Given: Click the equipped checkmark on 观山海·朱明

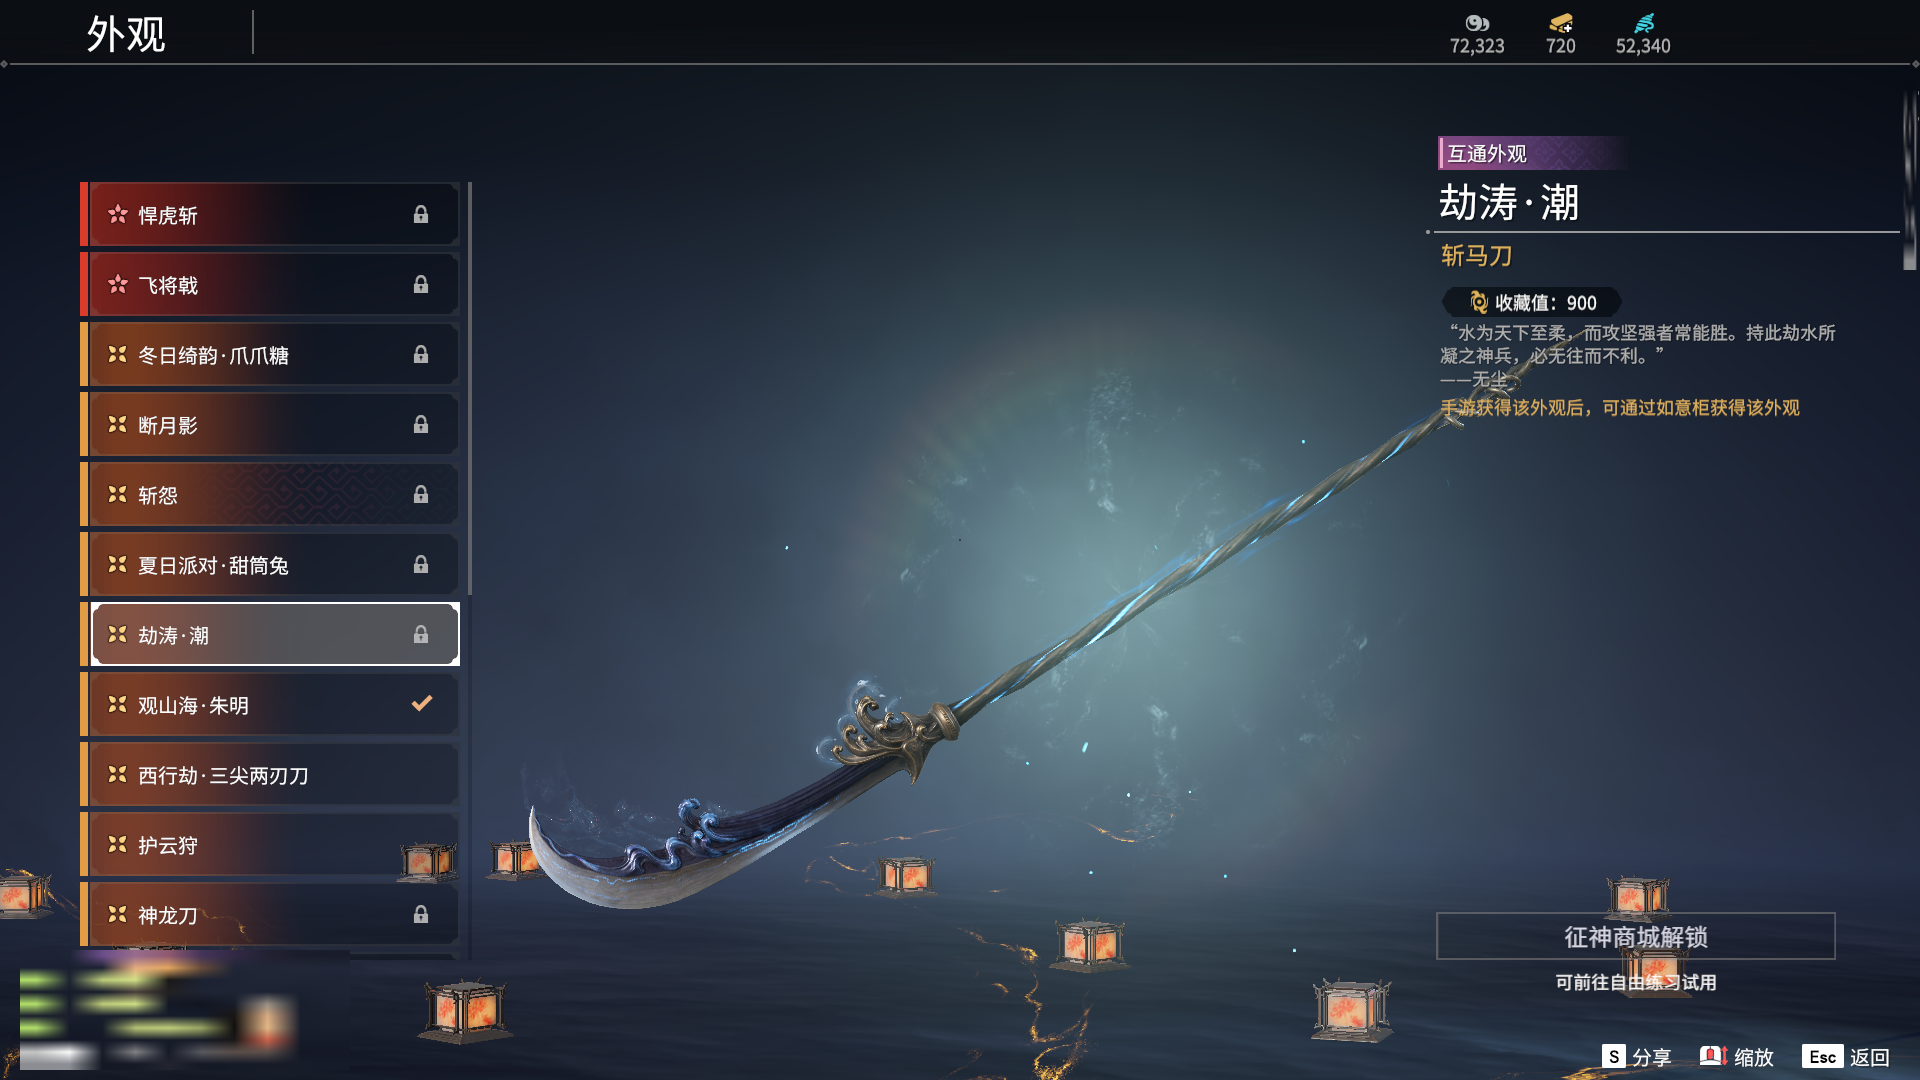Looking at the screenshot, I should 422,703.
